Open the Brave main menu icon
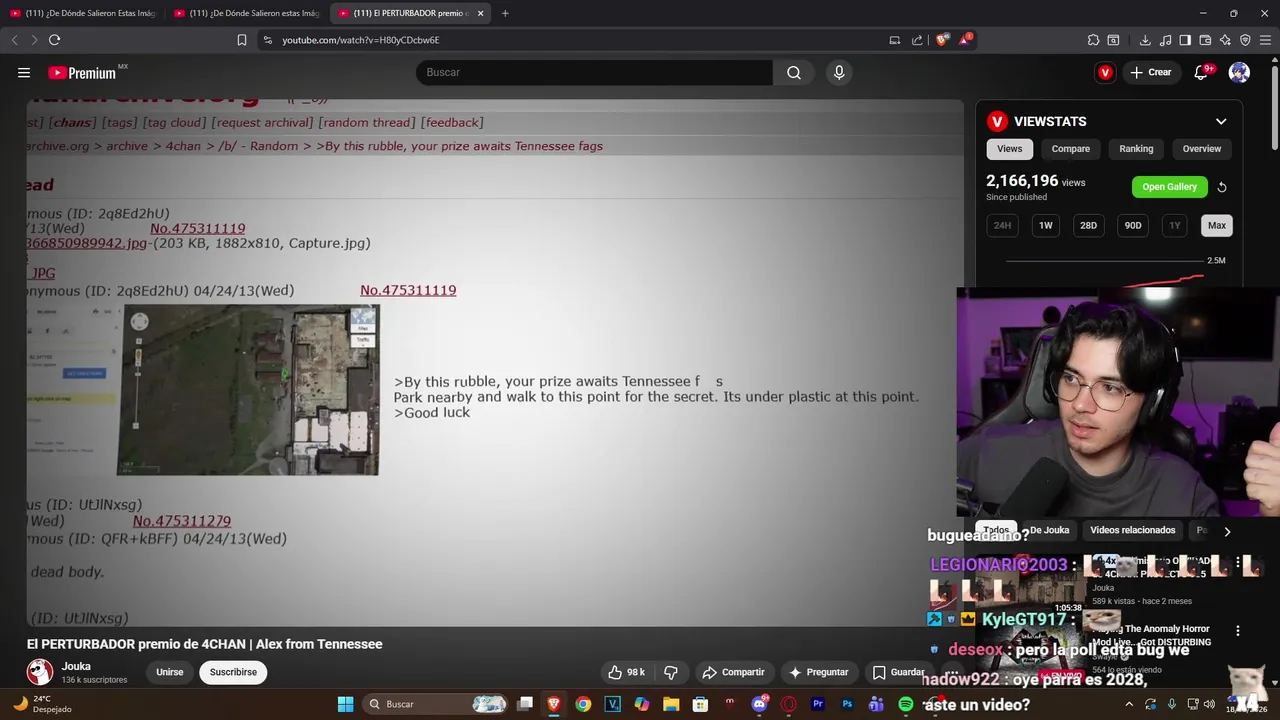The width and height of the screenshot is (1280, 720). 1266,40
